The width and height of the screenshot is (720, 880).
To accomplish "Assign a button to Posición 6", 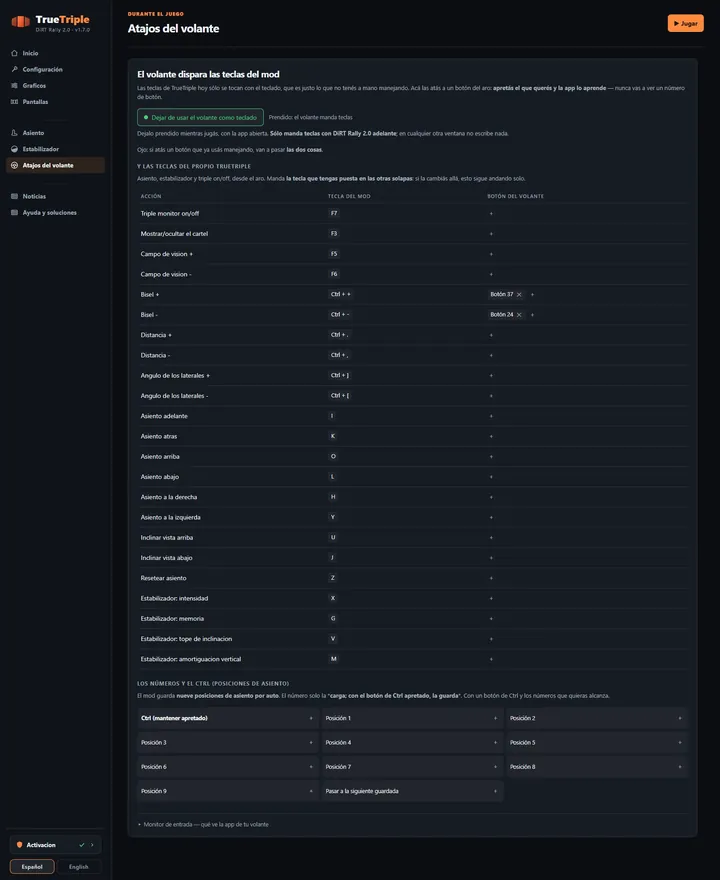I will tap(311, 767).
